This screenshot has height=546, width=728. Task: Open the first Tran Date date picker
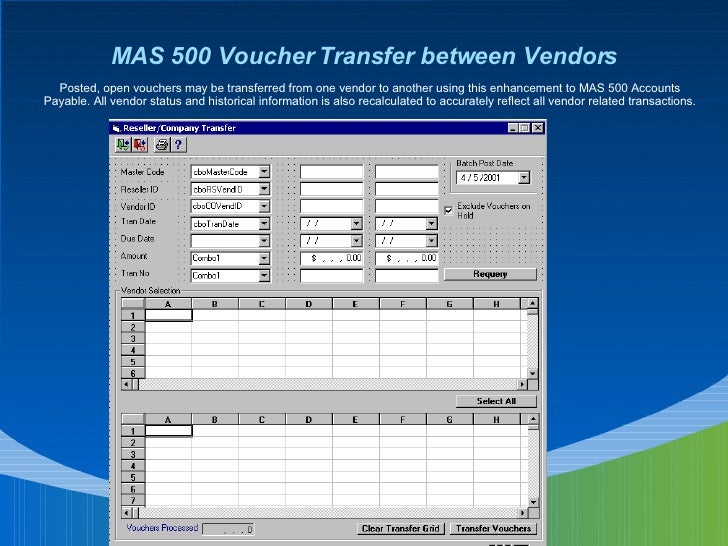[356, 224]
